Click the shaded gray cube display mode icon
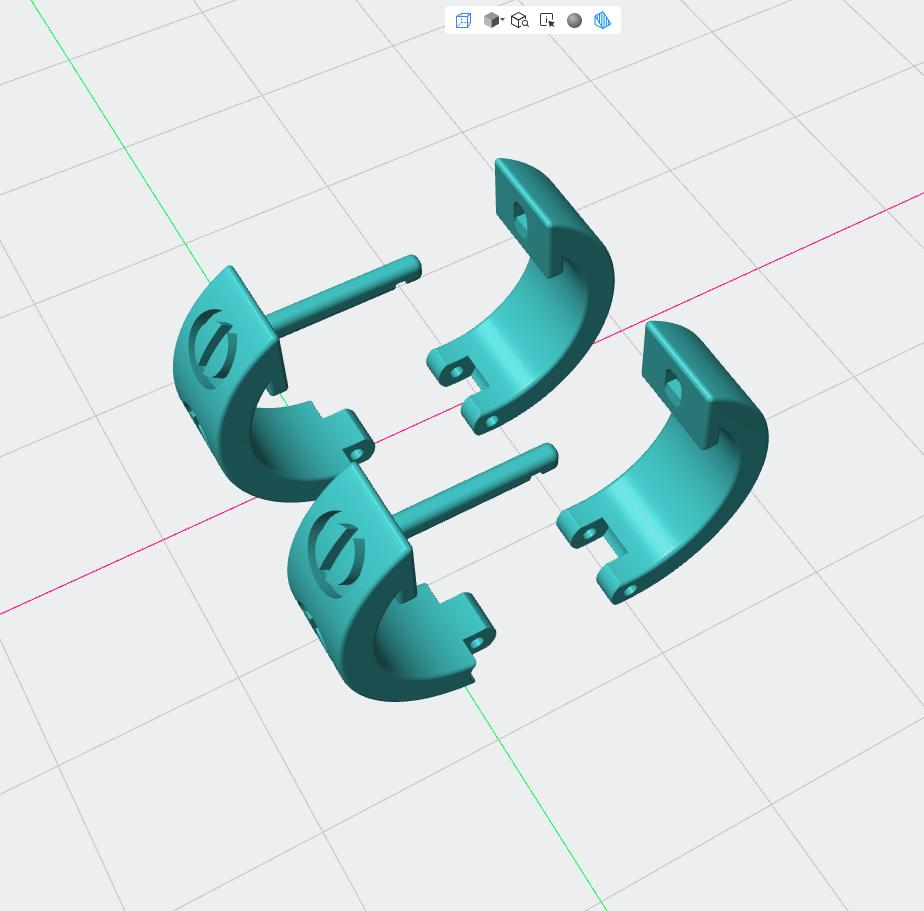Image resolution: width=924 pixels, height=911 pixels. point(491,21)
